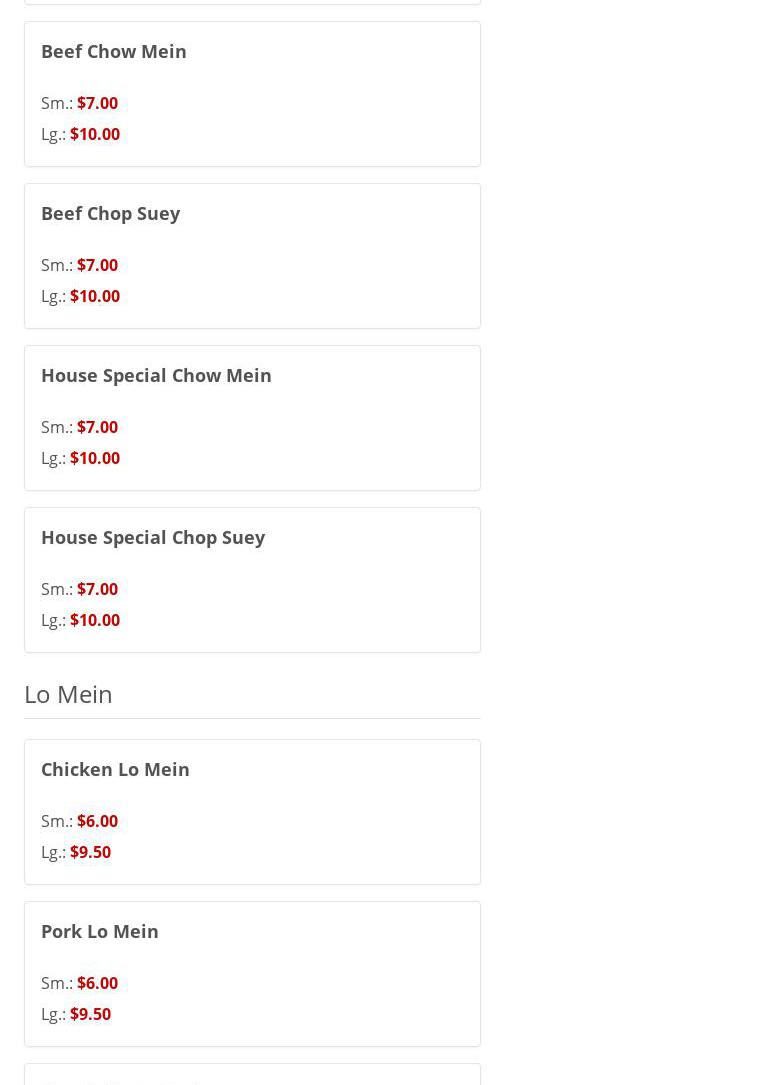Select small House Special Chow Mein price

(x=97, y=427)
